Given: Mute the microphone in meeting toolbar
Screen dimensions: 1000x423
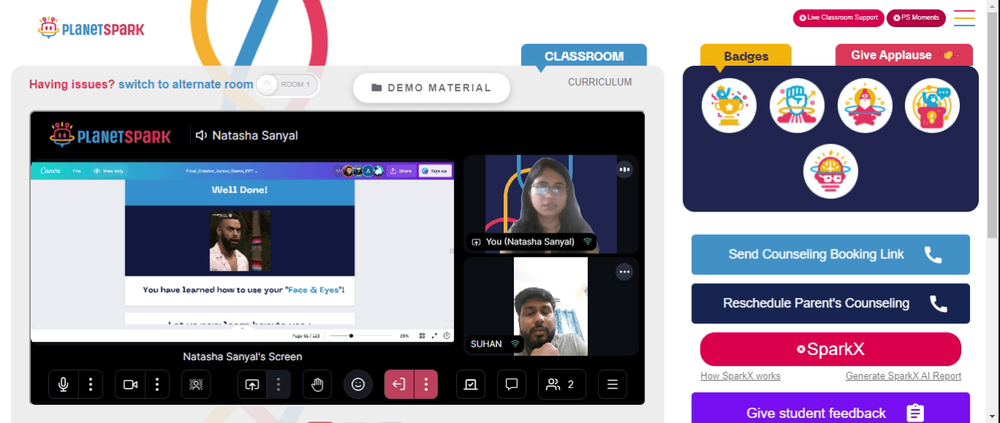Looking at the screenshot, I should coord(64,385).
